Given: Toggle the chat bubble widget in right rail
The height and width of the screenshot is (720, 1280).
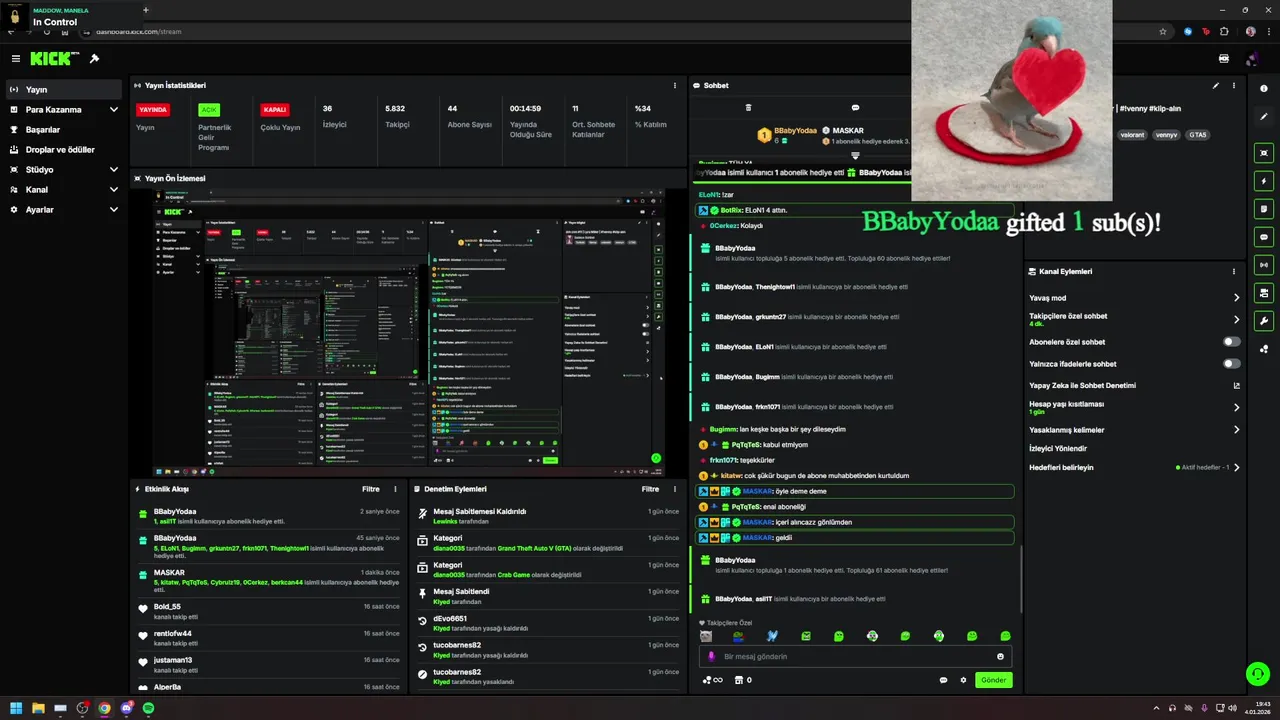Looking at the screenshot, I should click(x=1264, y=237).
